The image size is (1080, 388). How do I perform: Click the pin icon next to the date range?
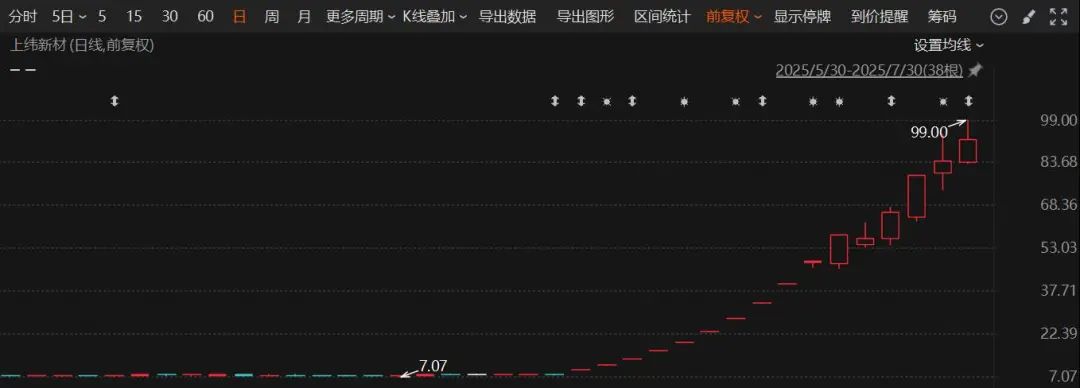click(x=975, y=70)
